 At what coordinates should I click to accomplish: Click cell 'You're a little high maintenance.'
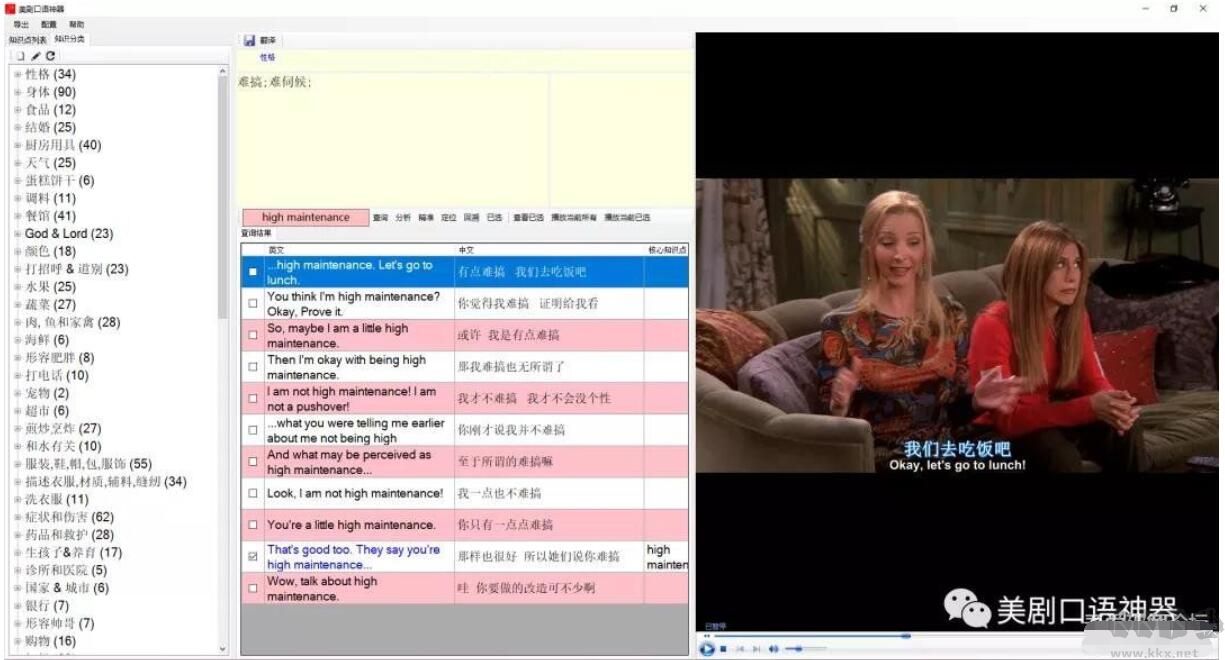click(359, 525)
